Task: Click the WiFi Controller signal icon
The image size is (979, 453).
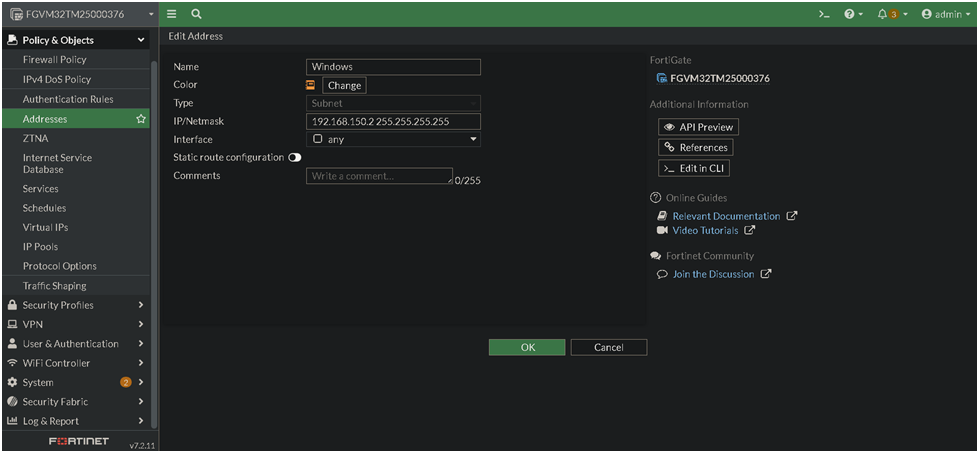Action: point(12,363)
